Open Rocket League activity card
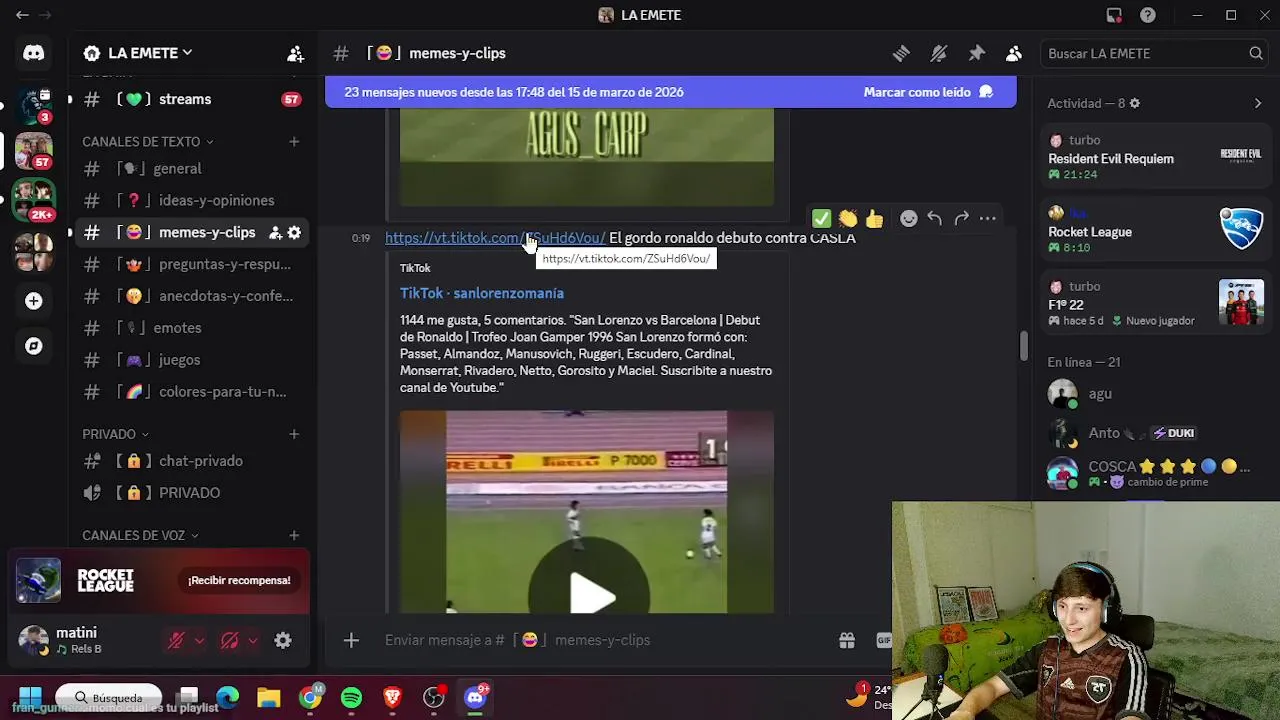This screenshot has height=720, width=1280. click(x=1155, y=230)
